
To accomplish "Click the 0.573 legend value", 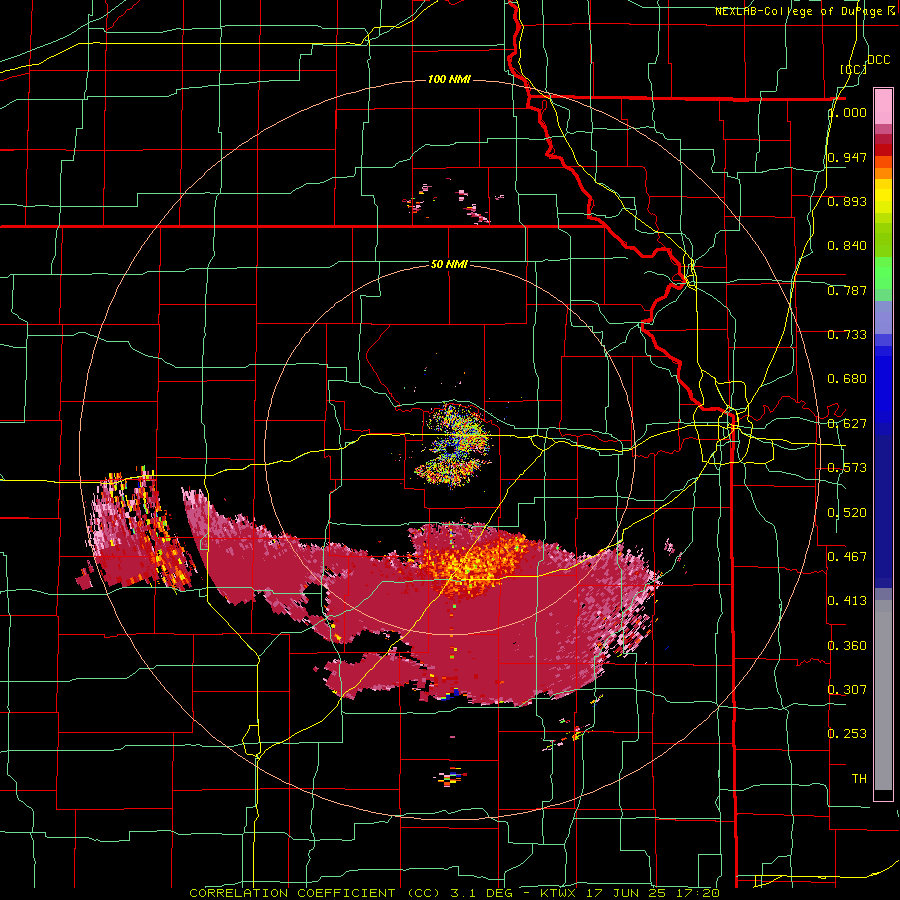I will [847, 468].
